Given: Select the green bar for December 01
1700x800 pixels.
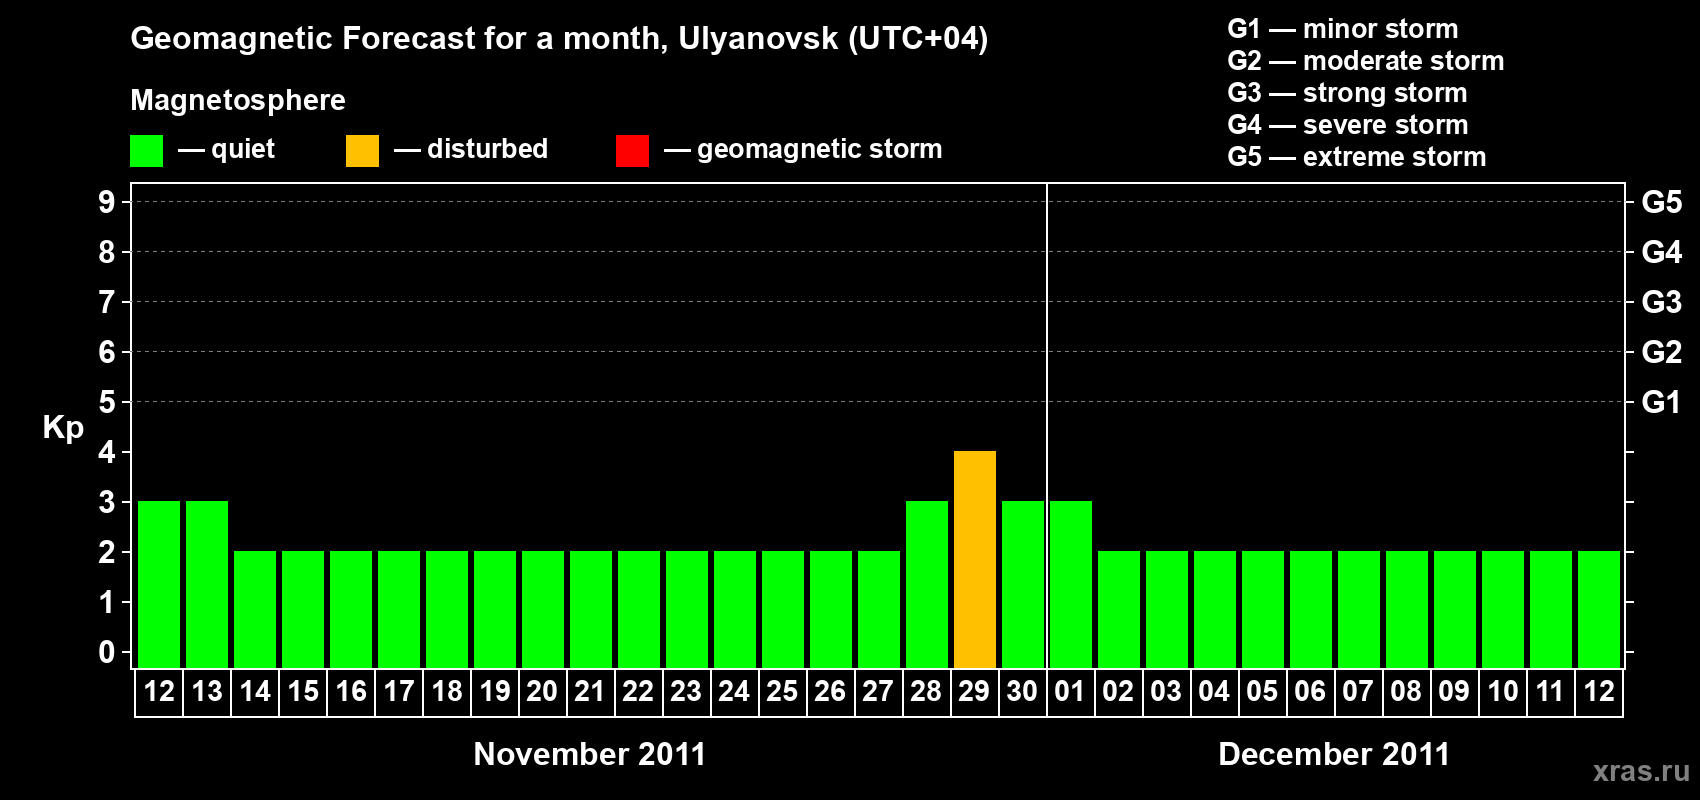Looking at the screenshot, I should [1071, 585].
